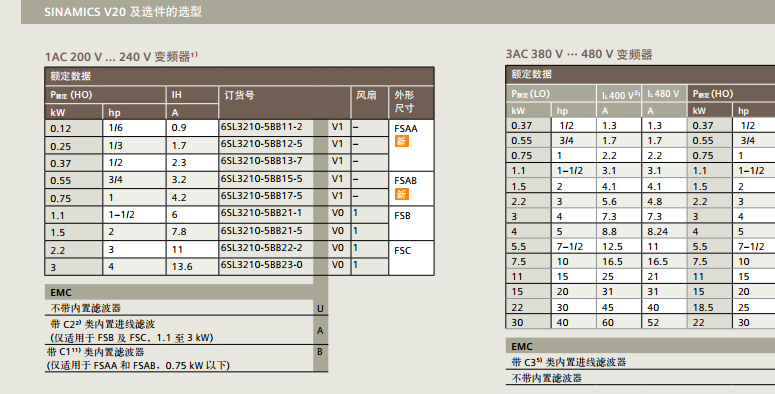Viewport: 775px width, 394px height.
Task: Click filter code letter A
Action: point(320,330)
